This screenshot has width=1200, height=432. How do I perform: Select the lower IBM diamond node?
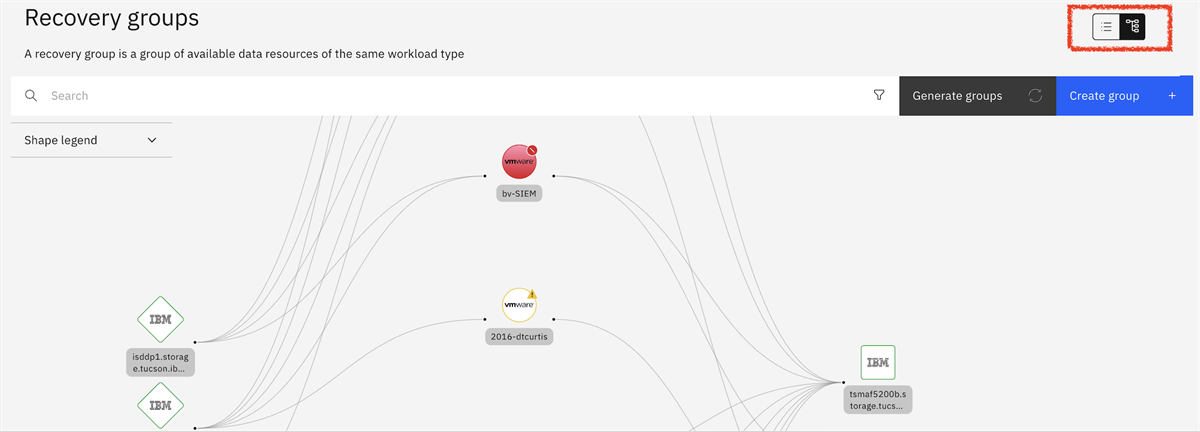160,407
